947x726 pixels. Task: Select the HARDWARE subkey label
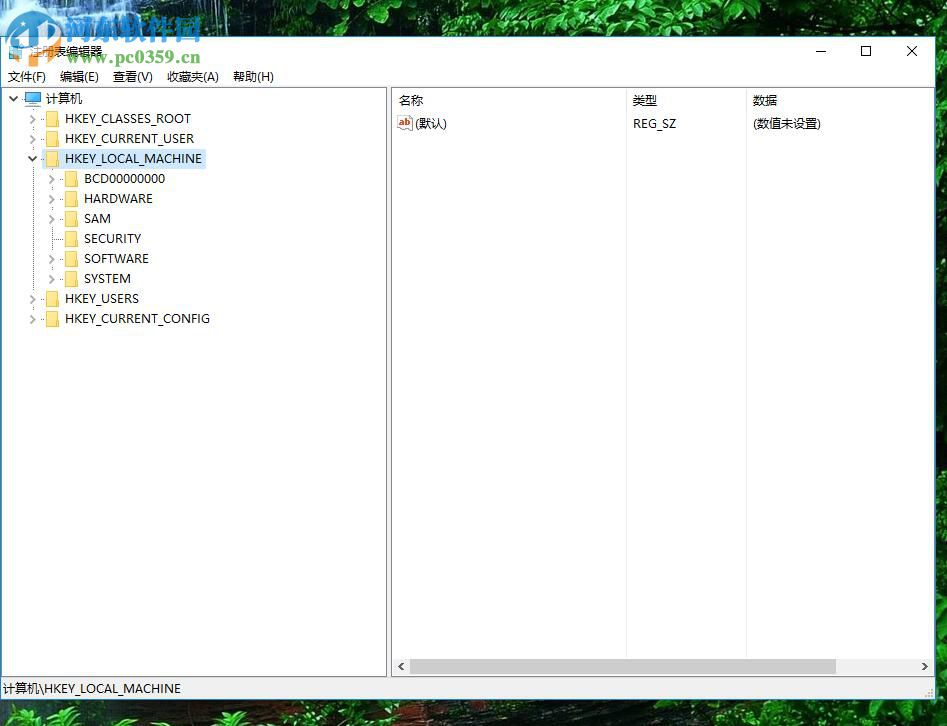[x=118, y=199]
